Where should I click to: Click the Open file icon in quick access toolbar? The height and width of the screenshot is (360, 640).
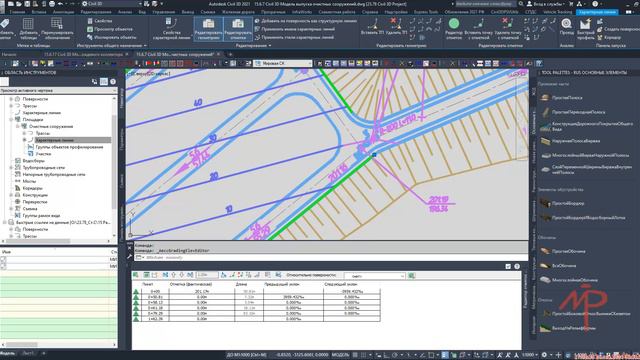[x=19, y=4]
